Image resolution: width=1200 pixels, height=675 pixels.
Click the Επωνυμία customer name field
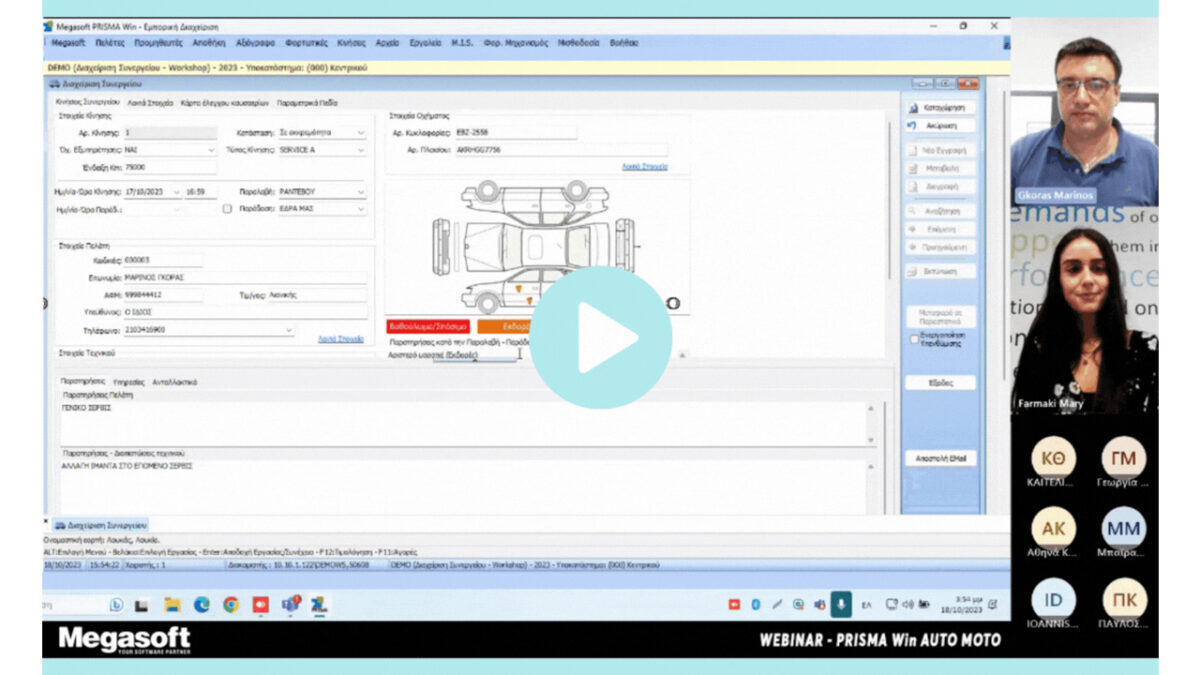(x=244, y=278)
